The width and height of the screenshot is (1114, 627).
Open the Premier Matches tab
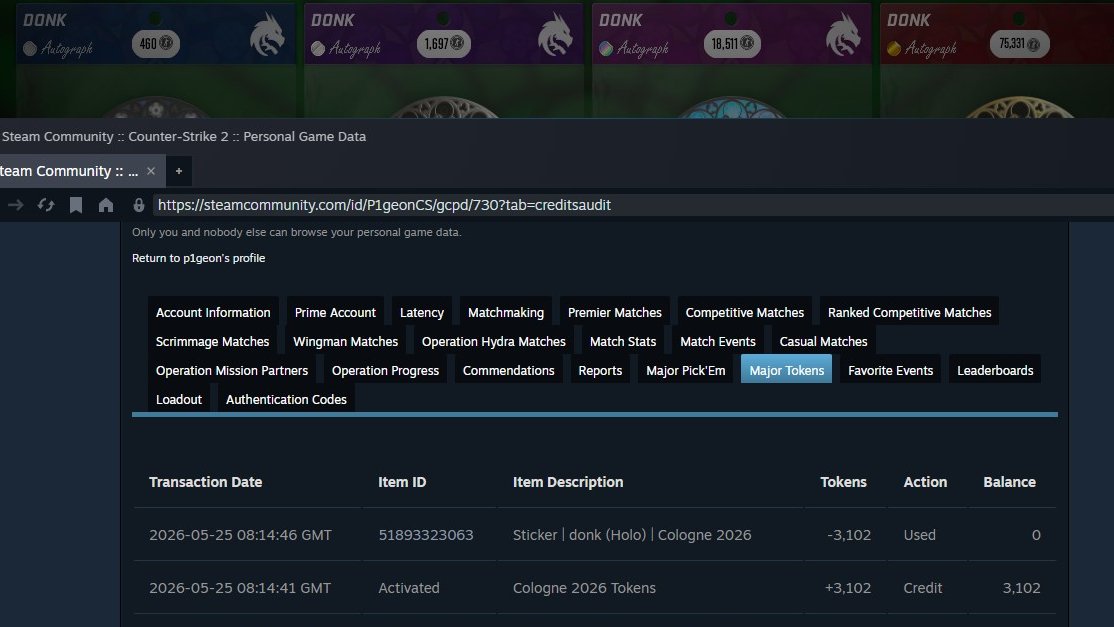point(615,312)
